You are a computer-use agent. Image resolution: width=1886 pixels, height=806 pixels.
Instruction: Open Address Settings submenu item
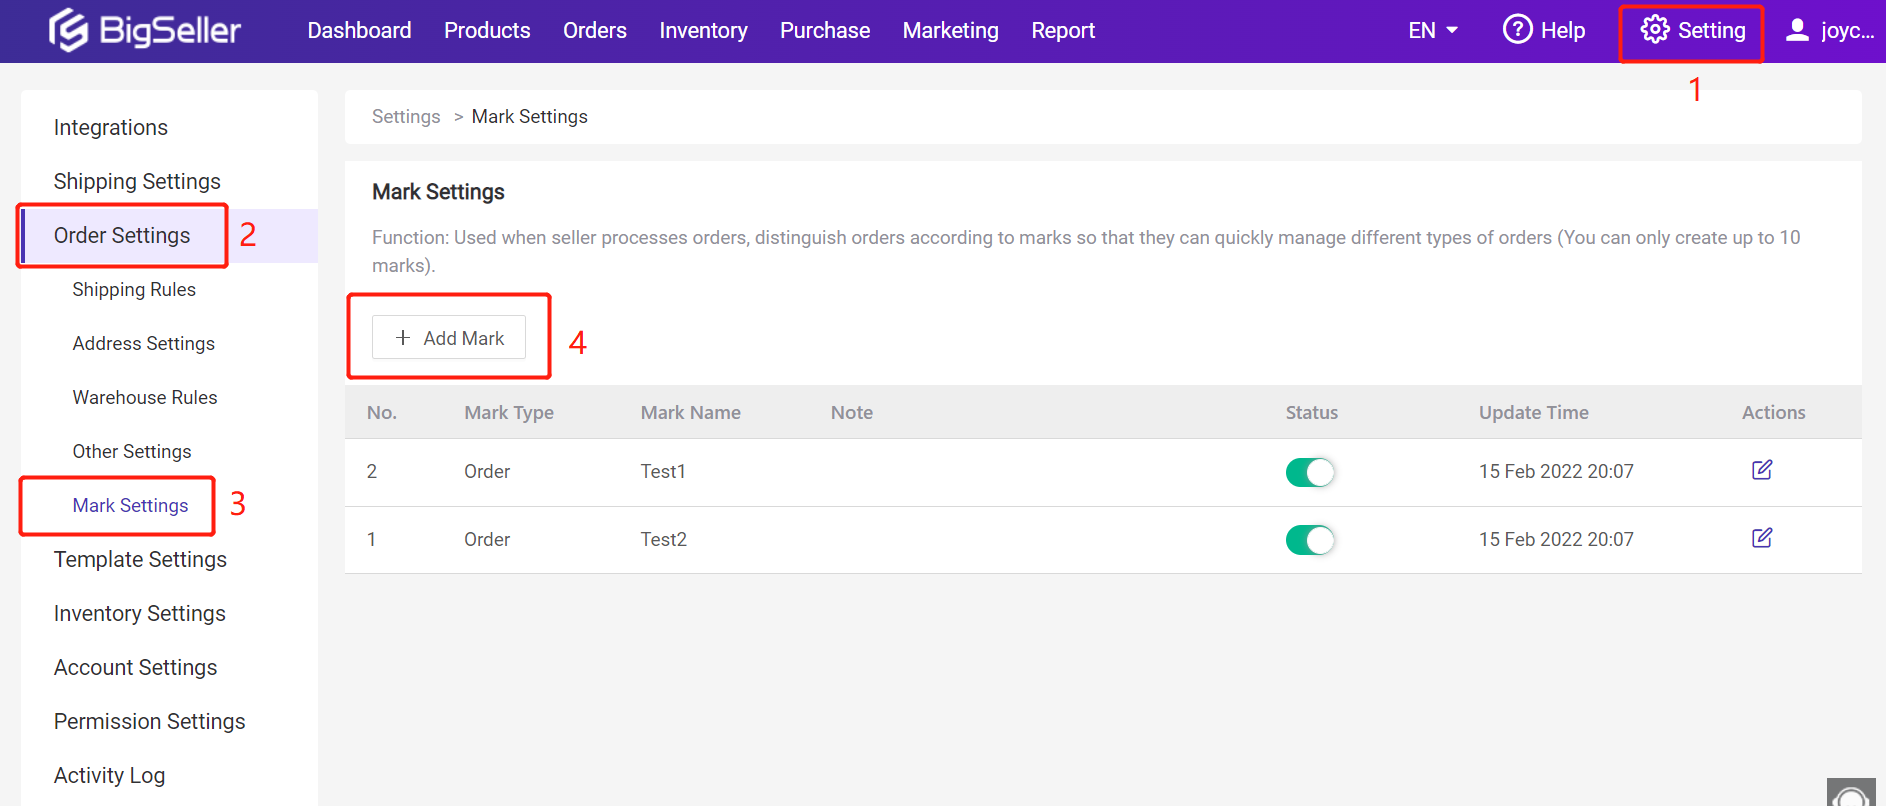[x=144, y=343]
